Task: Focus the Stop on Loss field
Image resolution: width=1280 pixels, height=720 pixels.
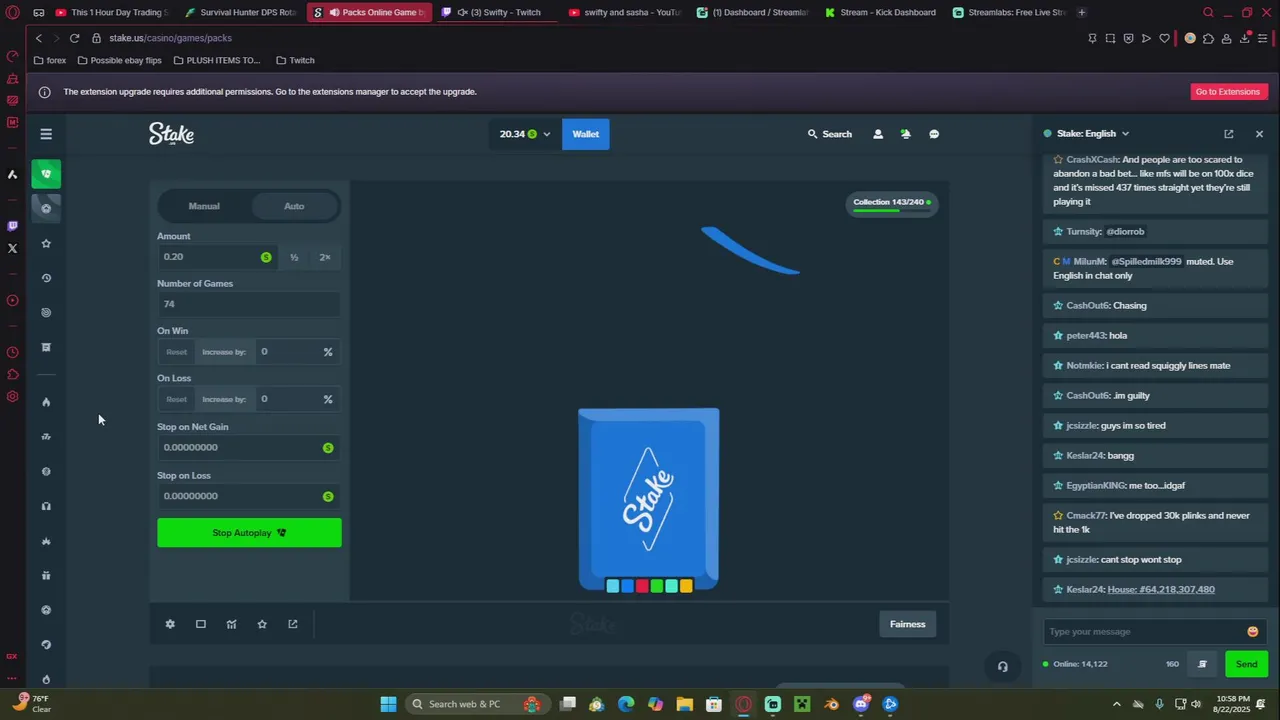Action: 249,496
